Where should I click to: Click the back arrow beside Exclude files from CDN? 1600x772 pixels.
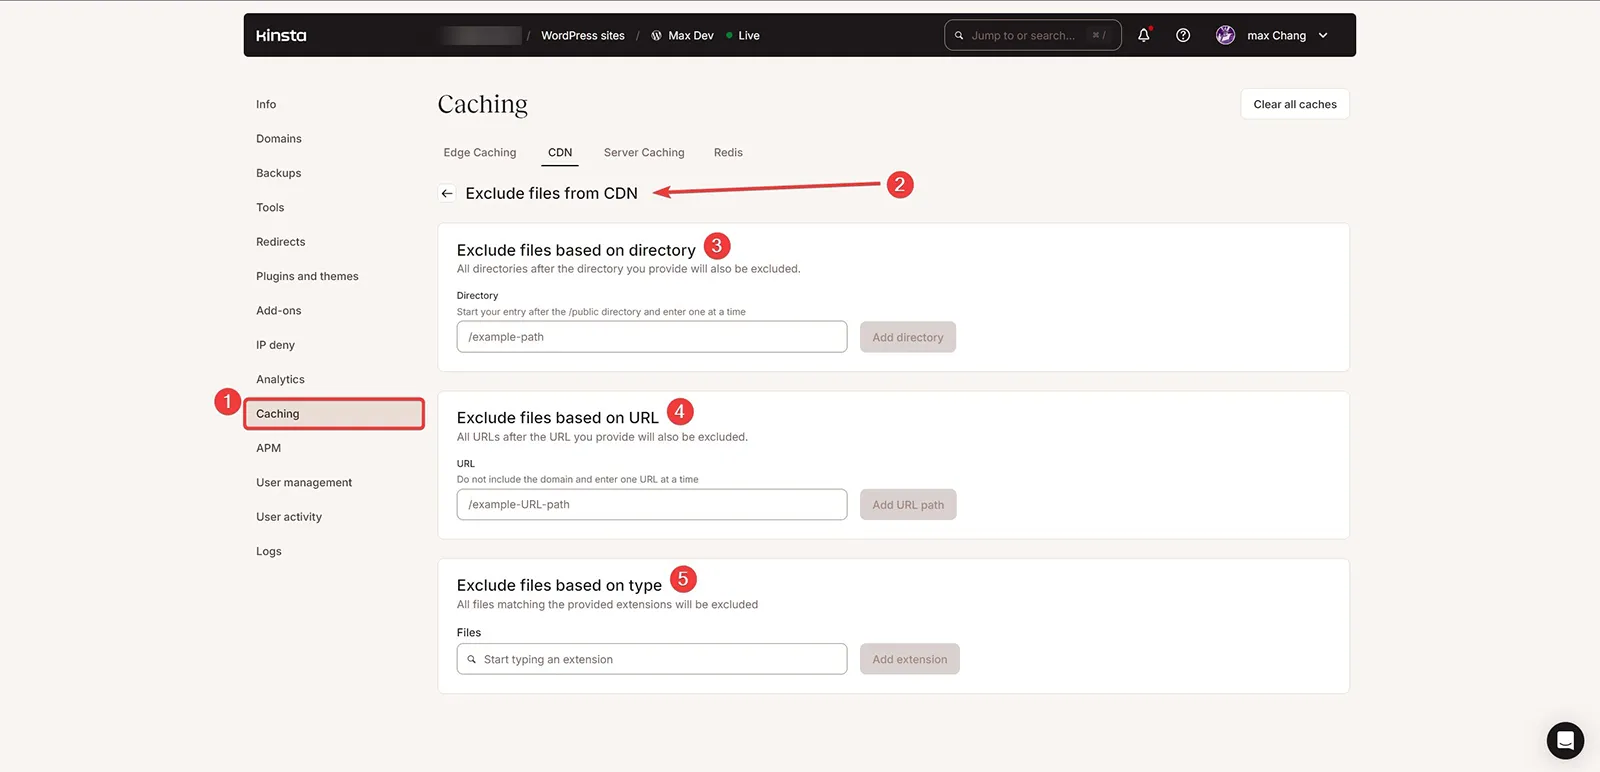click(447, 193)
